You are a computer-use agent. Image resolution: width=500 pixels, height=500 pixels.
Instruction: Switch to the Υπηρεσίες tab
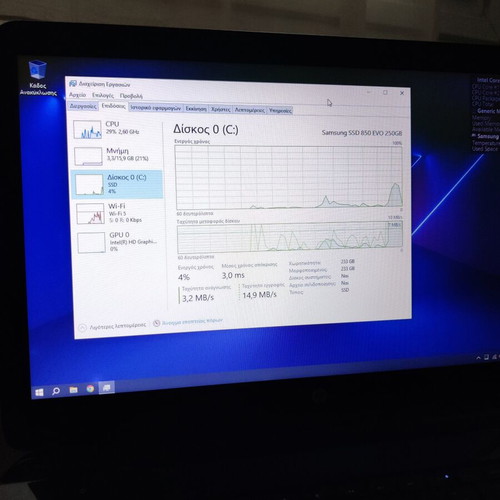coord(280,110)
